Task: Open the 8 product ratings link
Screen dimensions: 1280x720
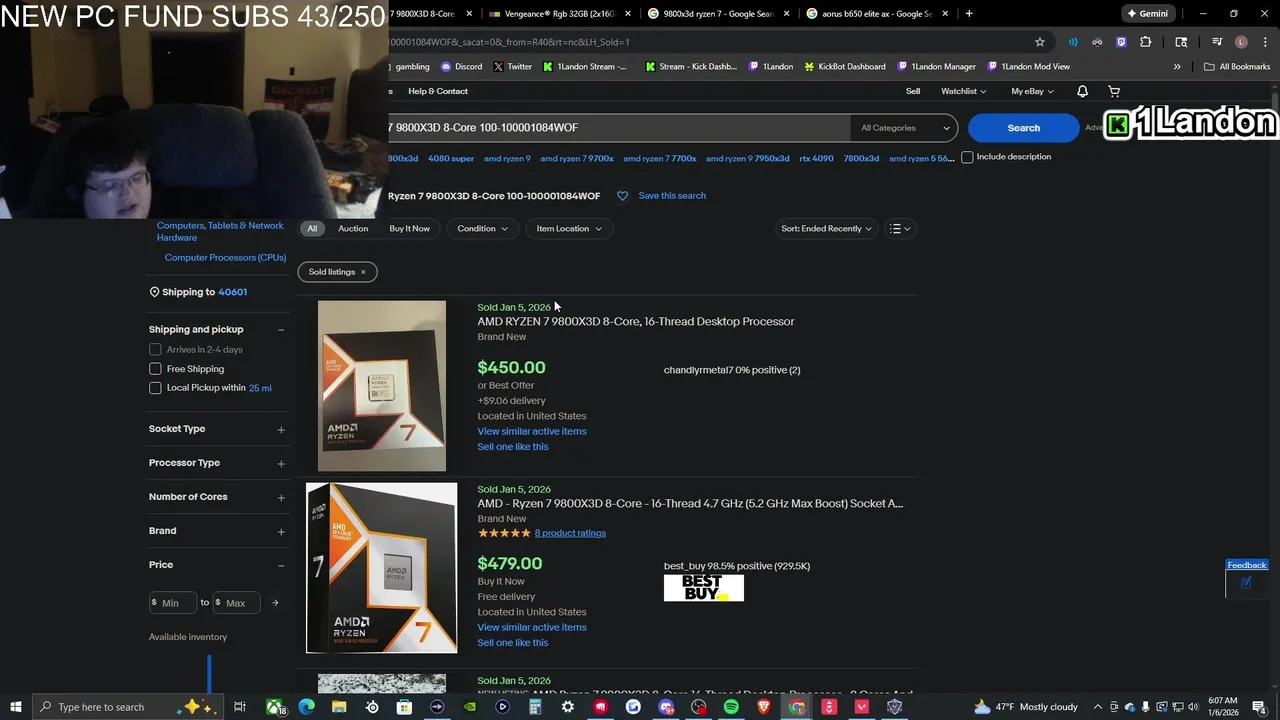Action: 570,533
